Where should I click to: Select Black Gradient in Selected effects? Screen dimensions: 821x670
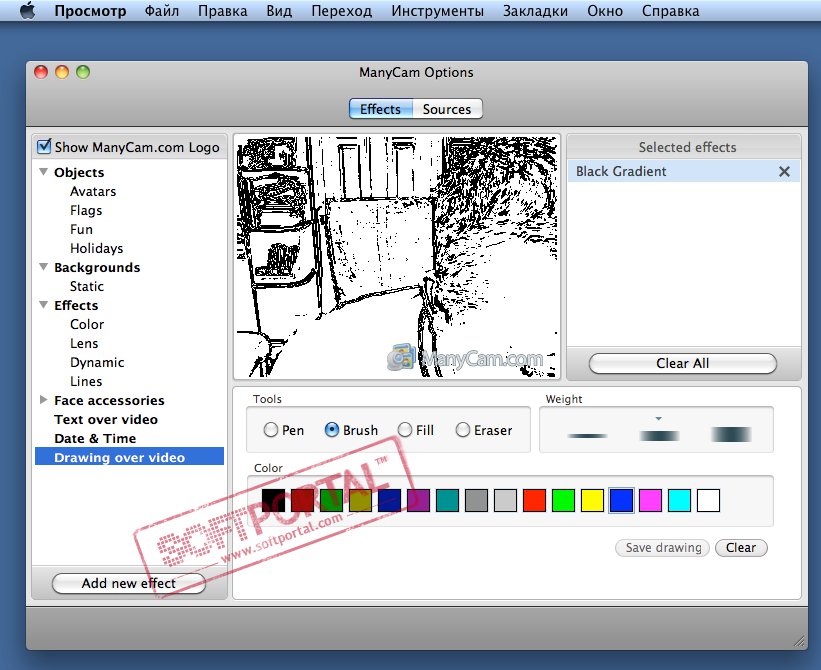point(684,172)
